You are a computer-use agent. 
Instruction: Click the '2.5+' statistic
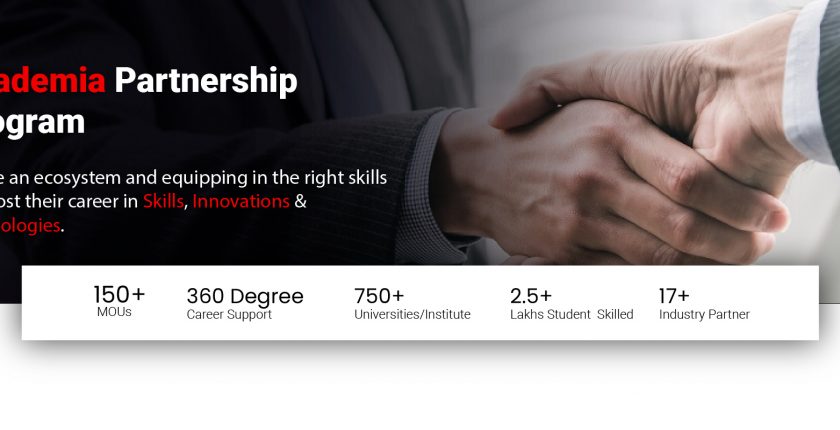tap(531, 296)
